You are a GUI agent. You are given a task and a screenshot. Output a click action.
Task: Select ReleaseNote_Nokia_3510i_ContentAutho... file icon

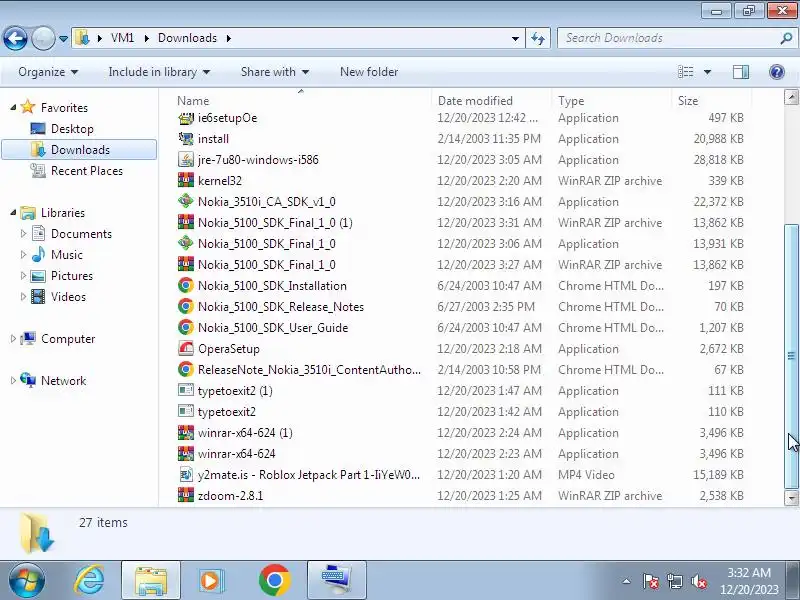click(x=186, y=369)
